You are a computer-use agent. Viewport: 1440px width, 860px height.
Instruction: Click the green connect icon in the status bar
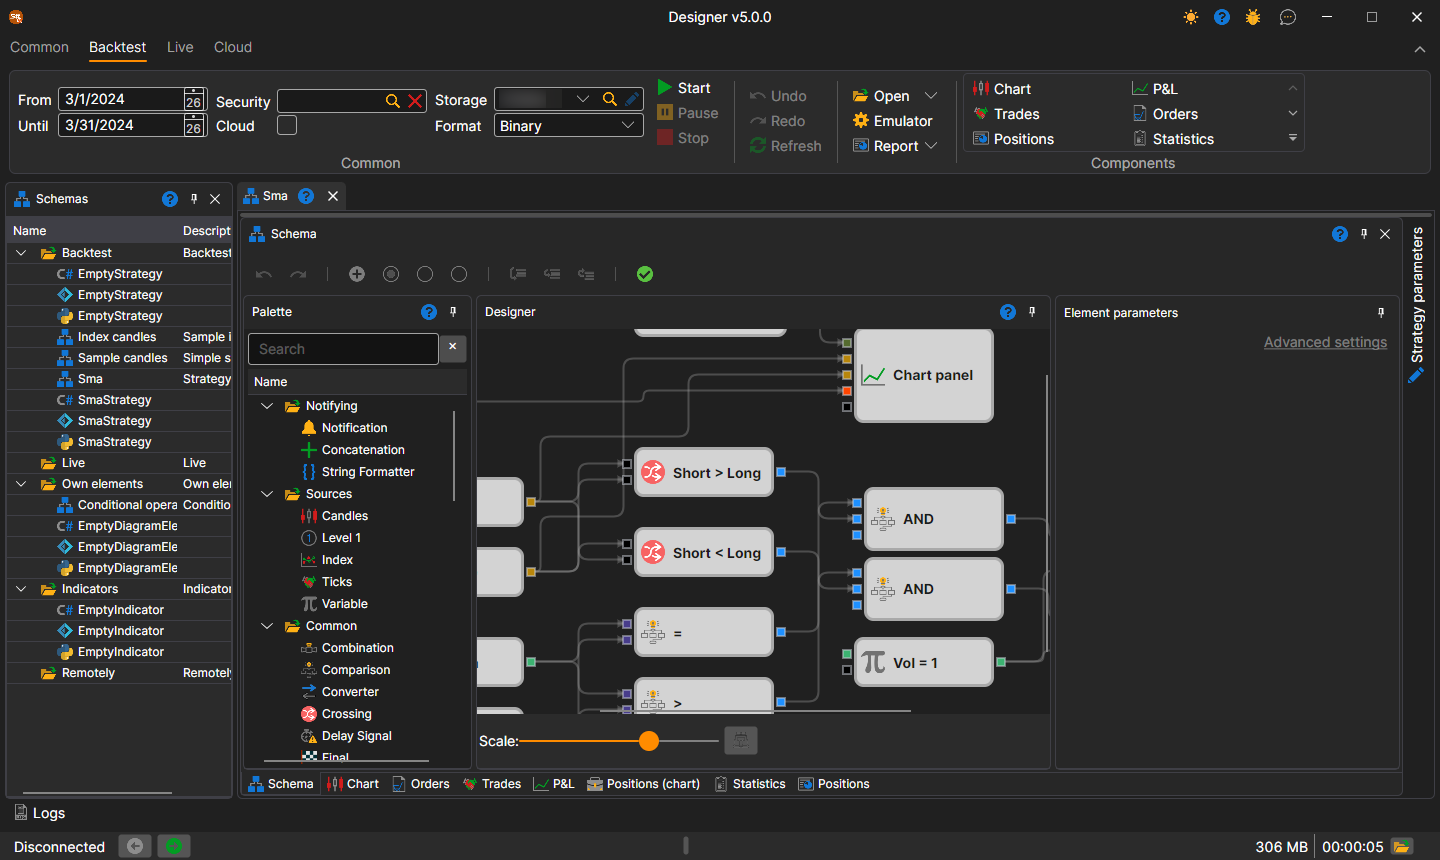pyautogui.click(x=174, y=846)
